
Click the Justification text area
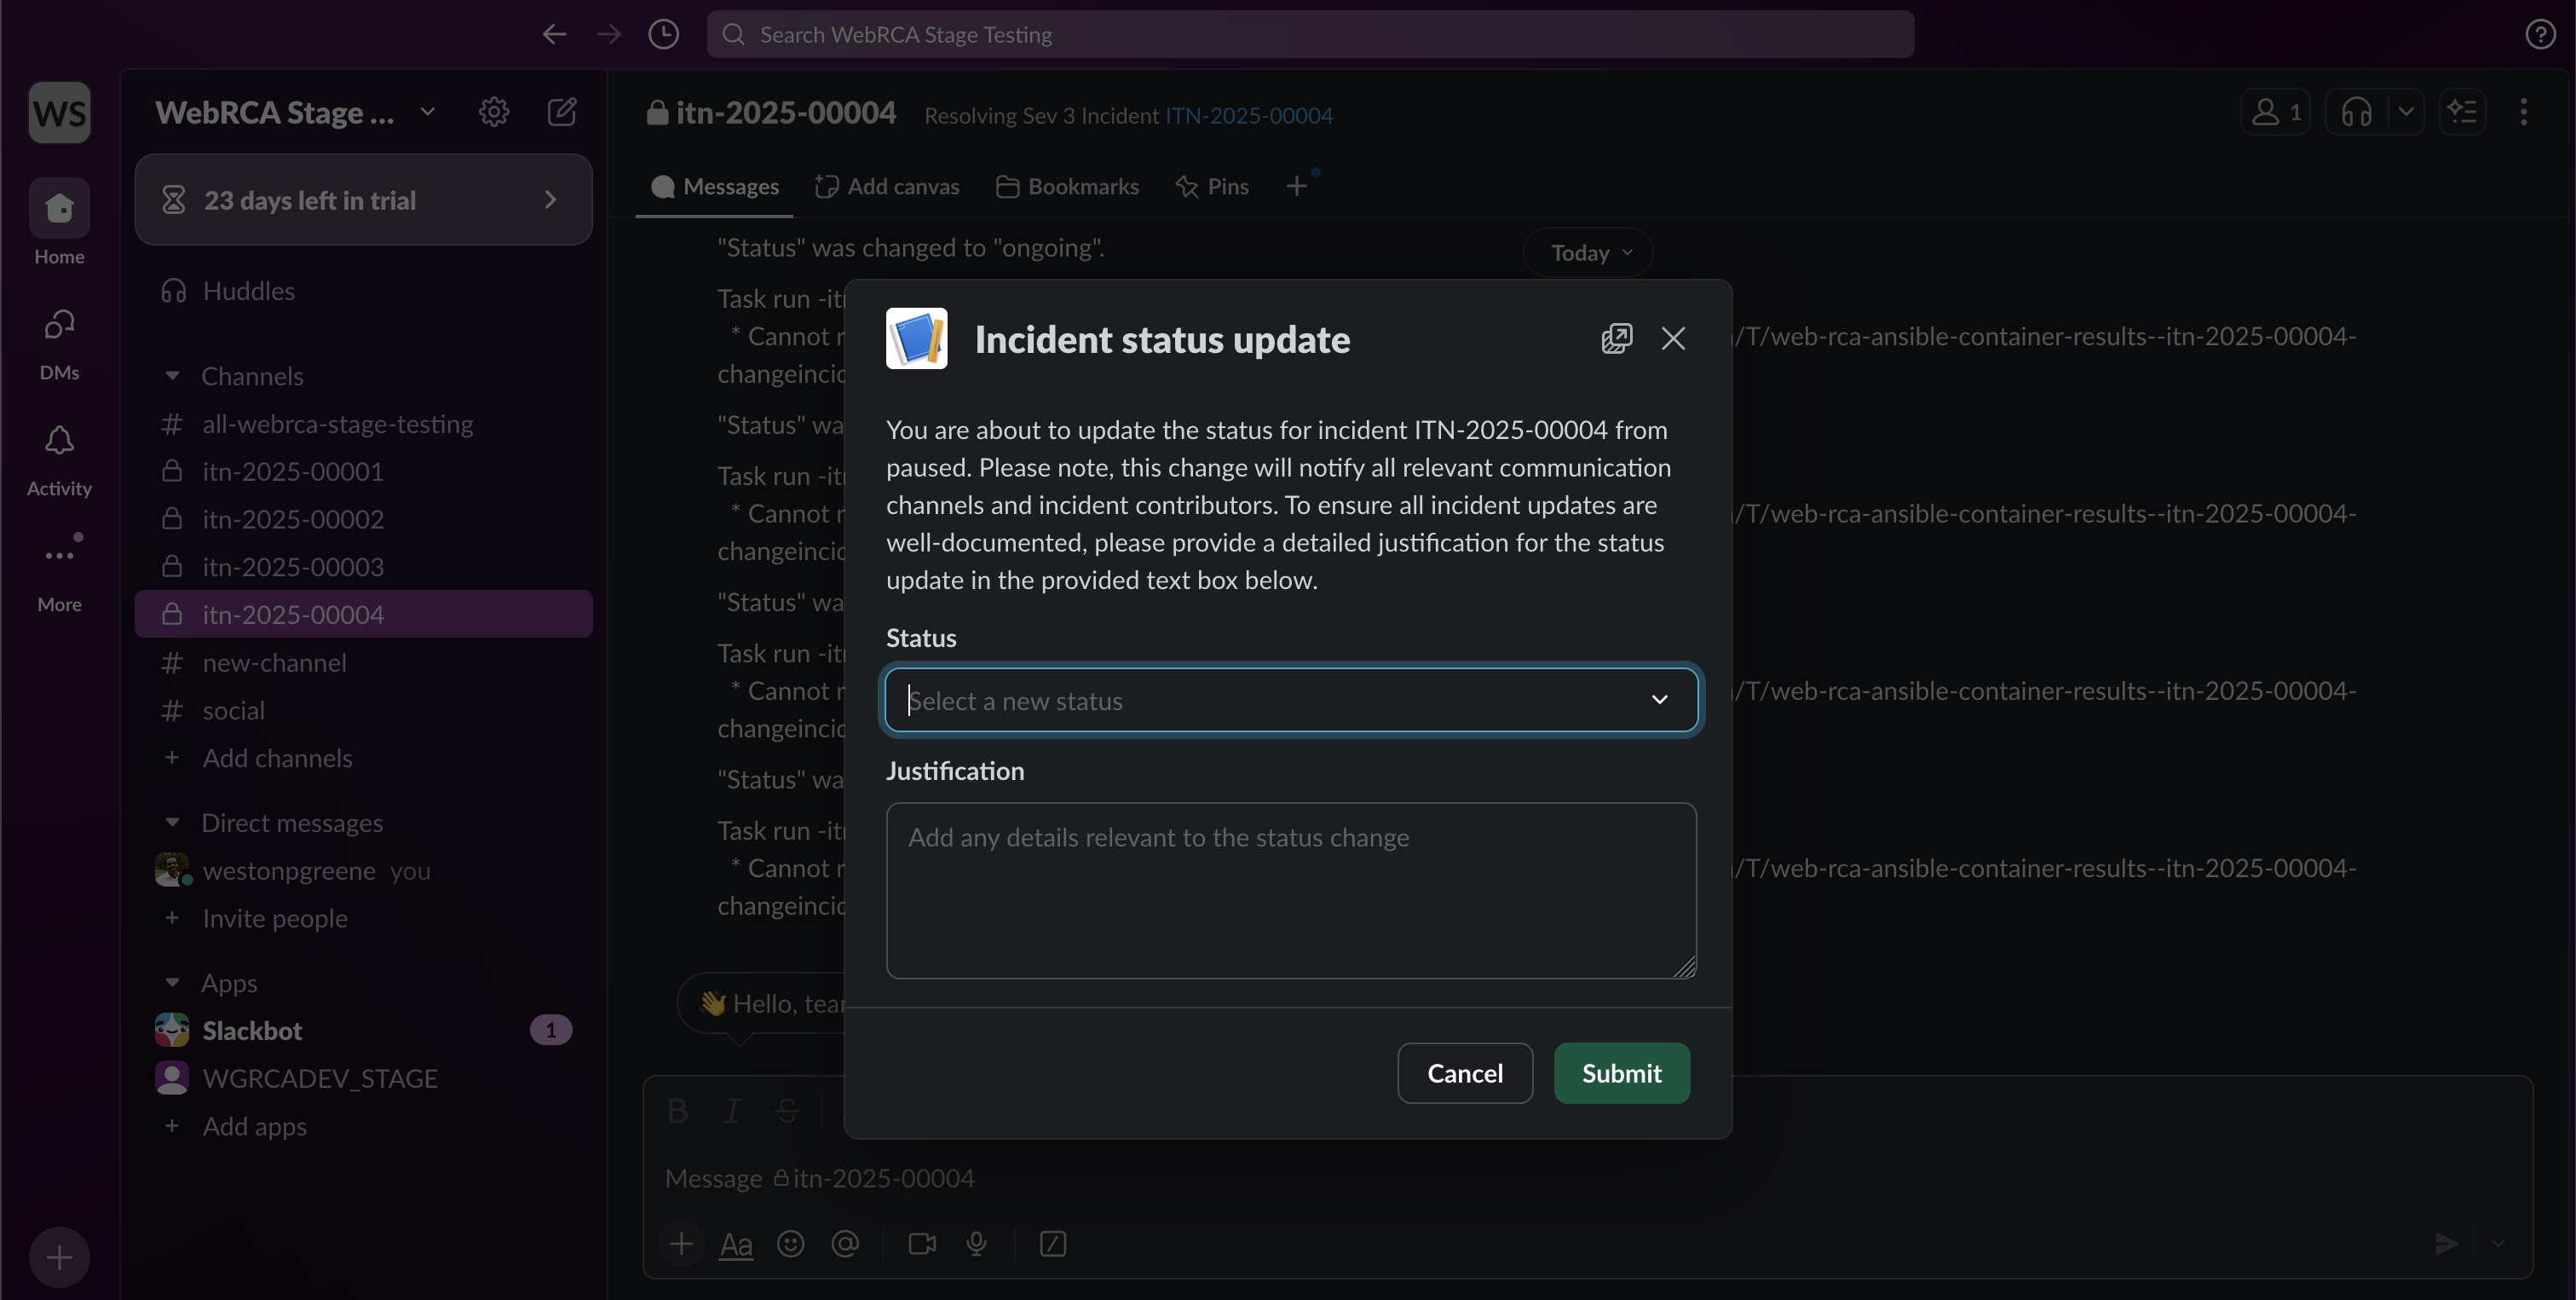[x=1290, y=890]
